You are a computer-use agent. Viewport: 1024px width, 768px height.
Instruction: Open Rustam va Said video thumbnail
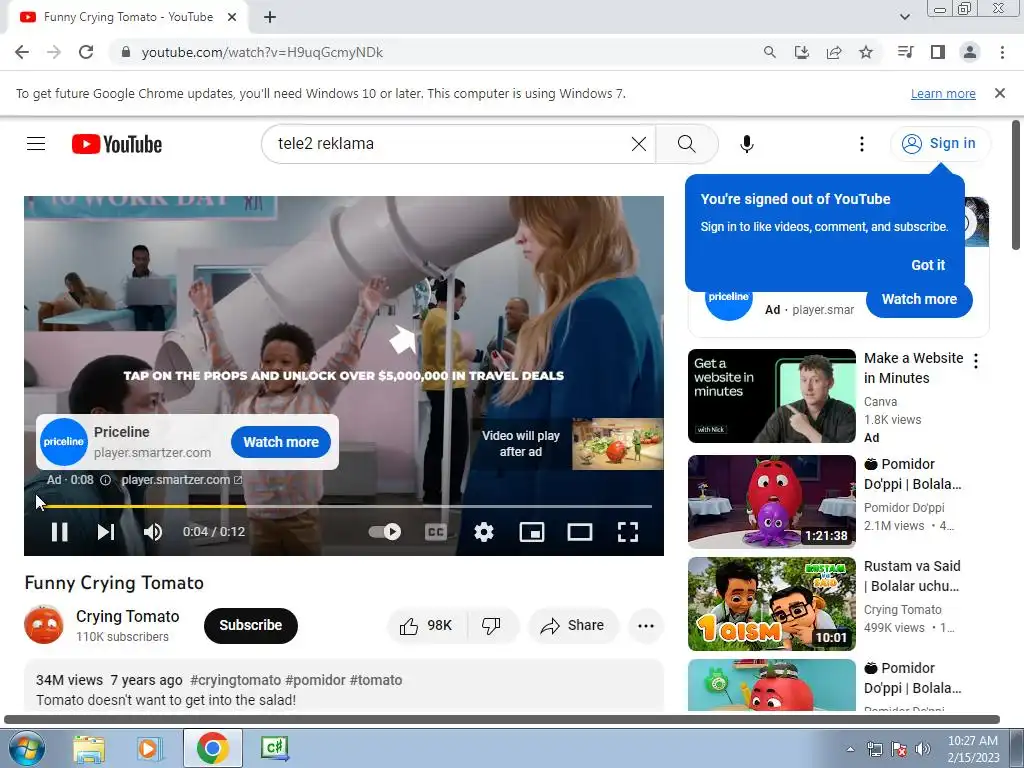pos(771,603)
